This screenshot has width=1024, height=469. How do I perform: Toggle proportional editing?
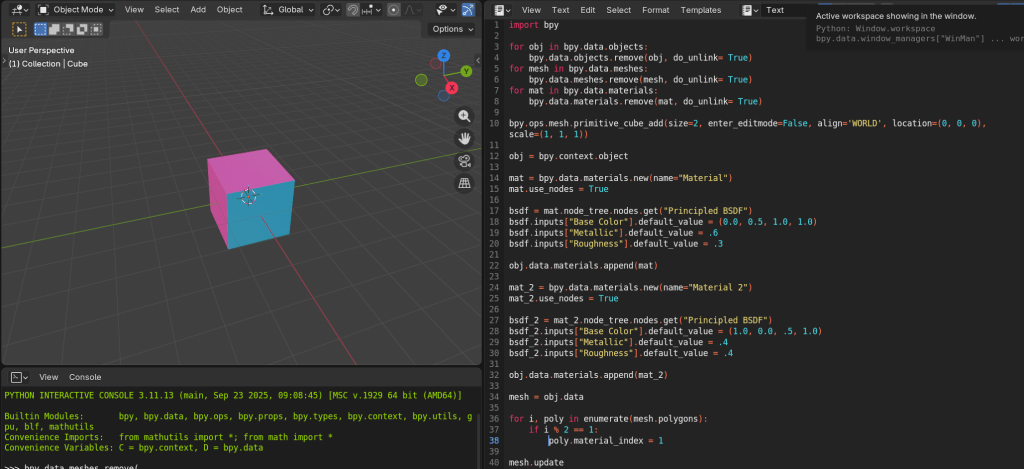click(x=394, y=10)
